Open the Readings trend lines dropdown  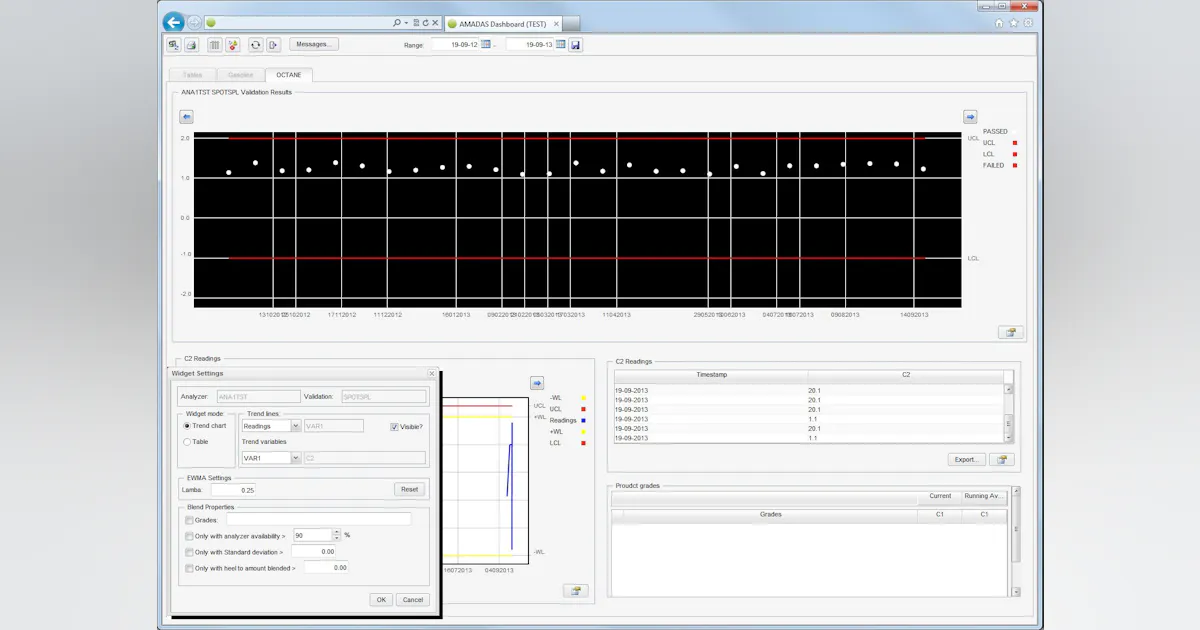296,426
